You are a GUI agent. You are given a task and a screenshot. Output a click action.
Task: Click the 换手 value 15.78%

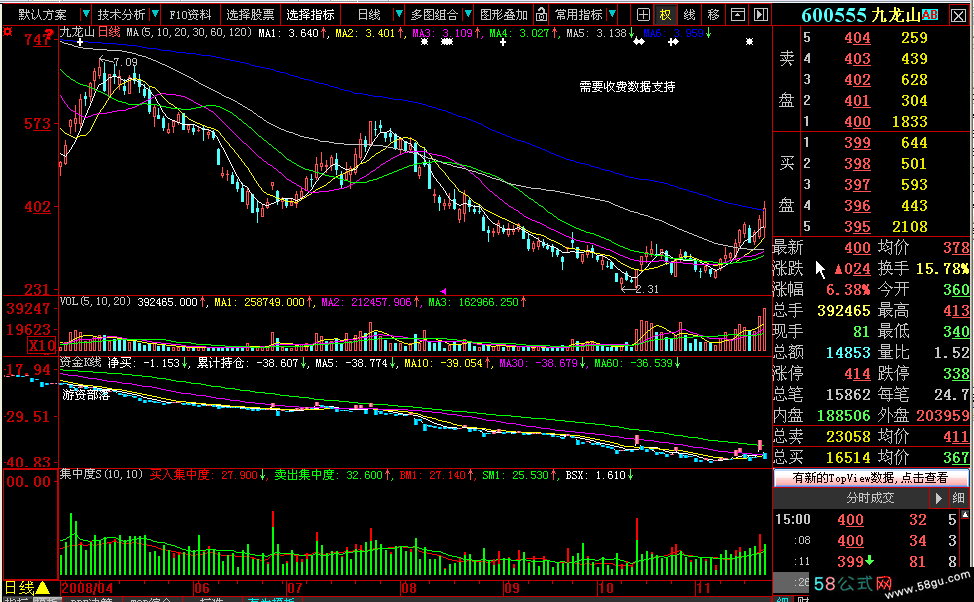click(942, 268)
